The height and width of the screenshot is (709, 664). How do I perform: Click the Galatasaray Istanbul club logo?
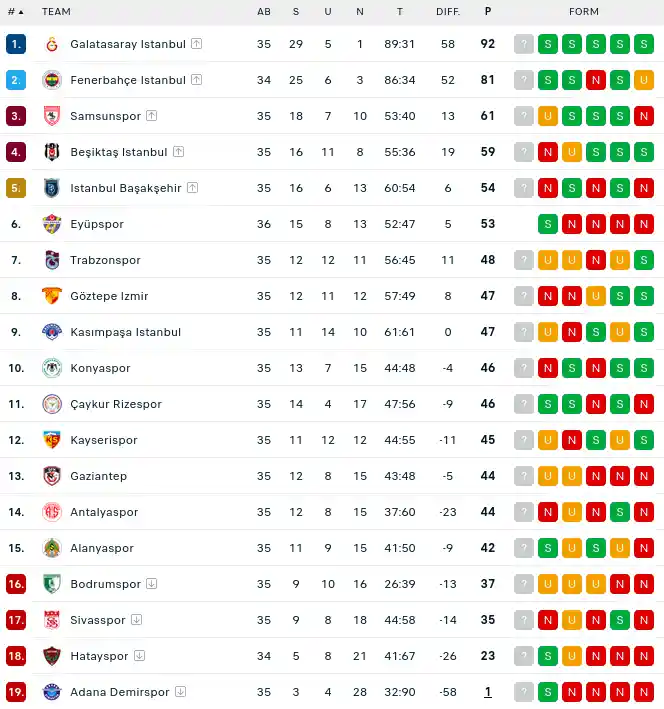52,44
